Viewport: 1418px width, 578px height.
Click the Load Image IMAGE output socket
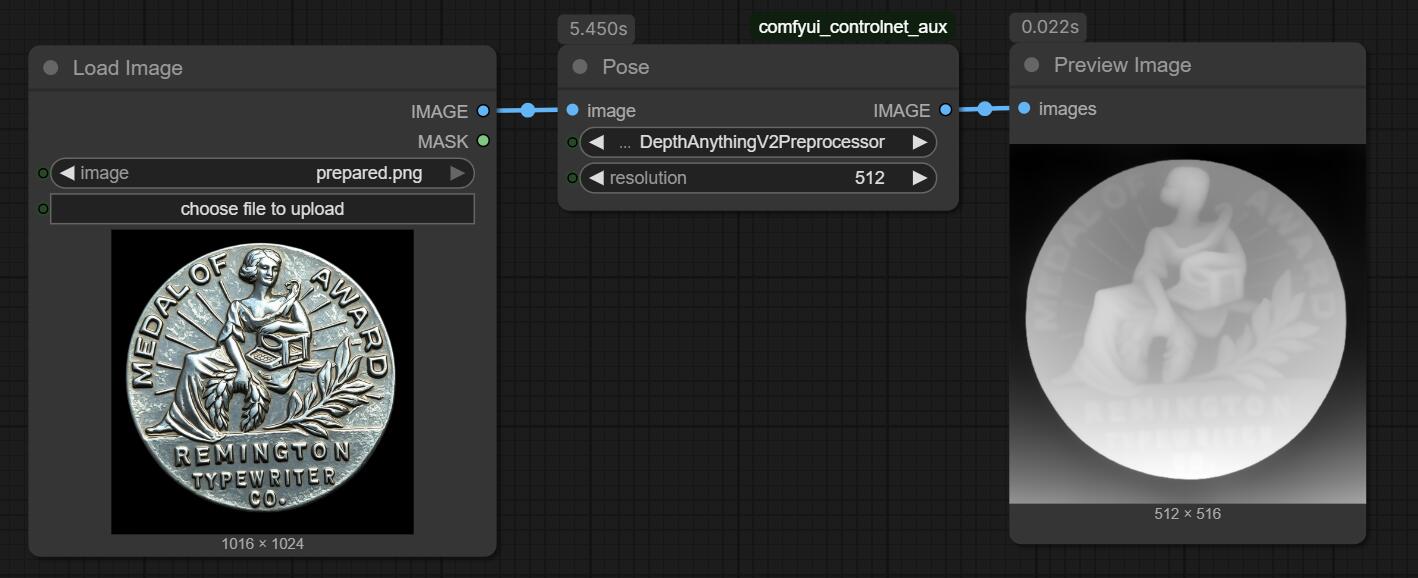483,111
